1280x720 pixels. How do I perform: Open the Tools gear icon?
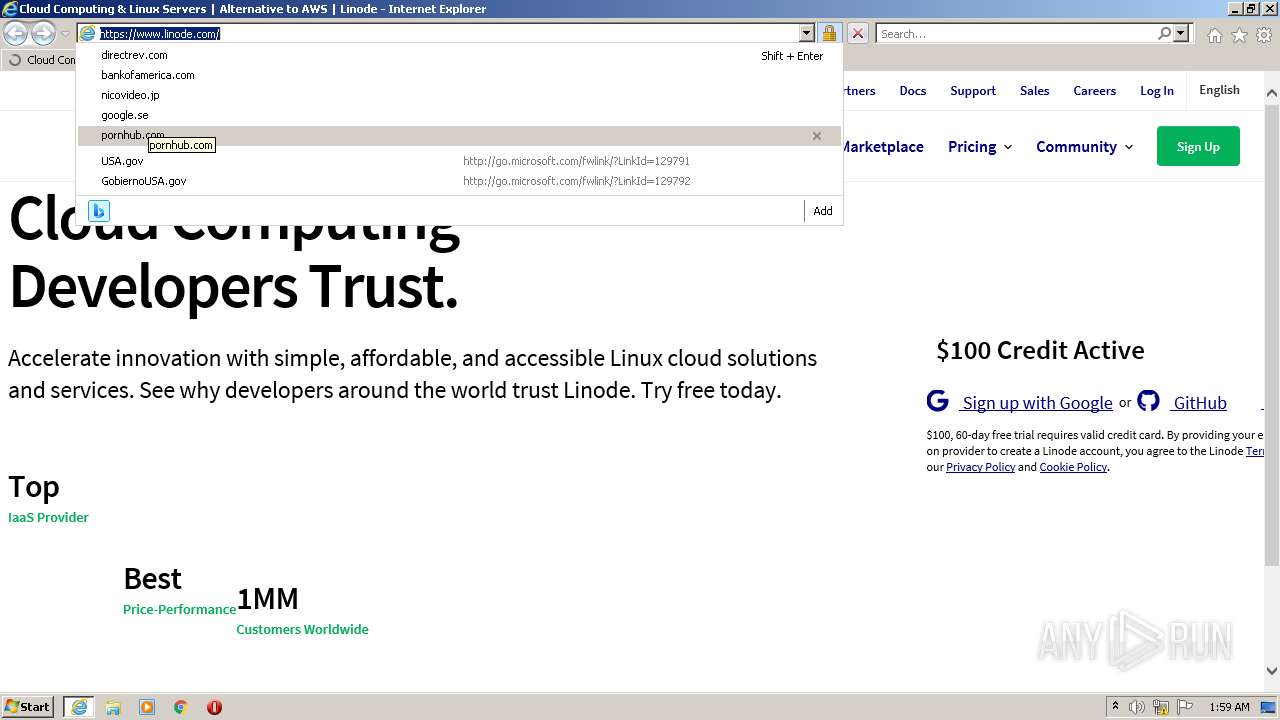[1264, 35]
